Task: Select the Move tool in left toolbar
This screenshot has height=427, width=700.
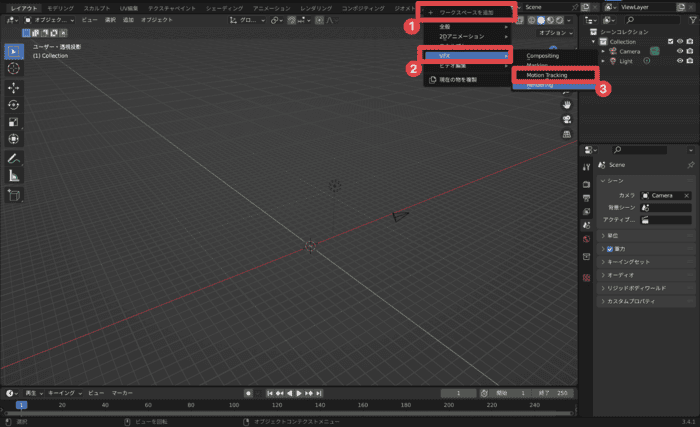Action: 14,87
